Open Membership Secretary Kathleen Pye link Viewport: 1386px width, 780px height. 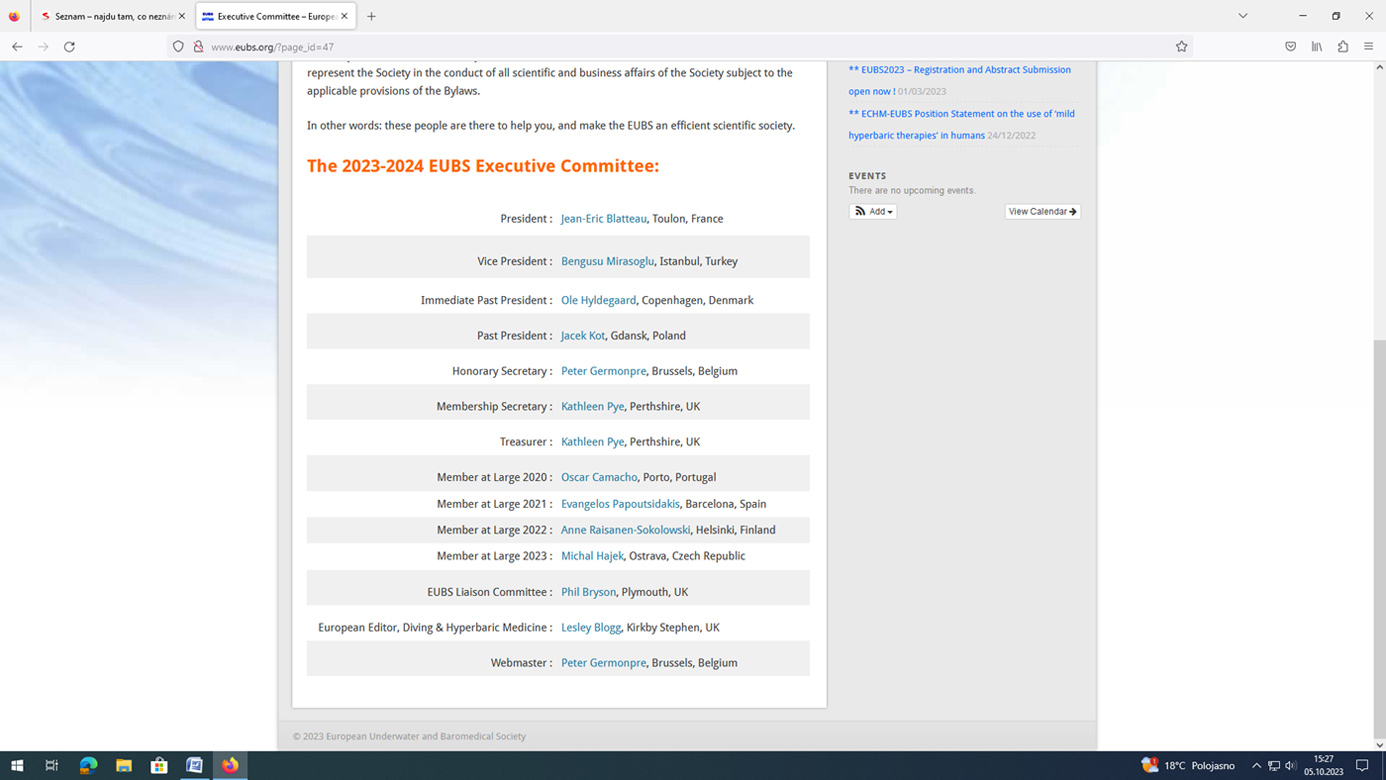click(x=592, y=407)
